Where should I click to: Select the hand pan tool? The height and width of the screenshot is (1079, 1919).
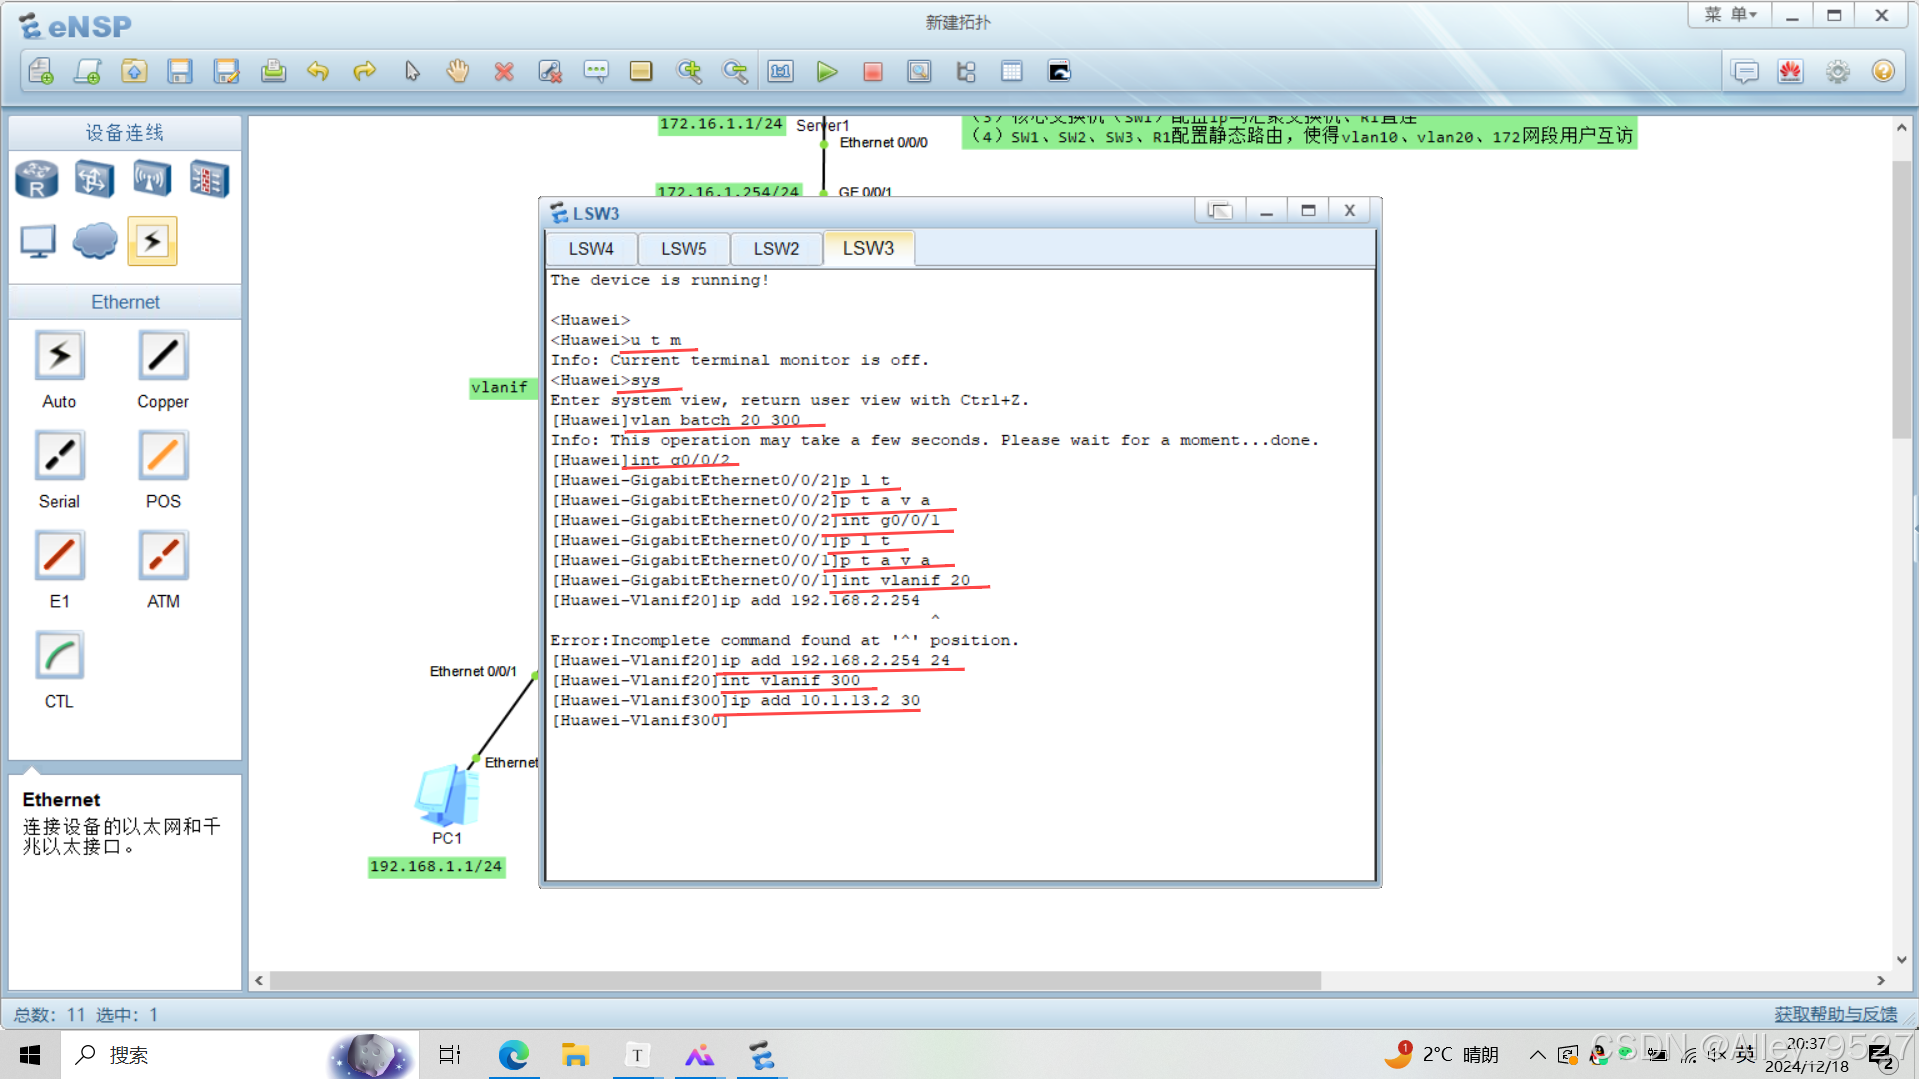[458, 71]
